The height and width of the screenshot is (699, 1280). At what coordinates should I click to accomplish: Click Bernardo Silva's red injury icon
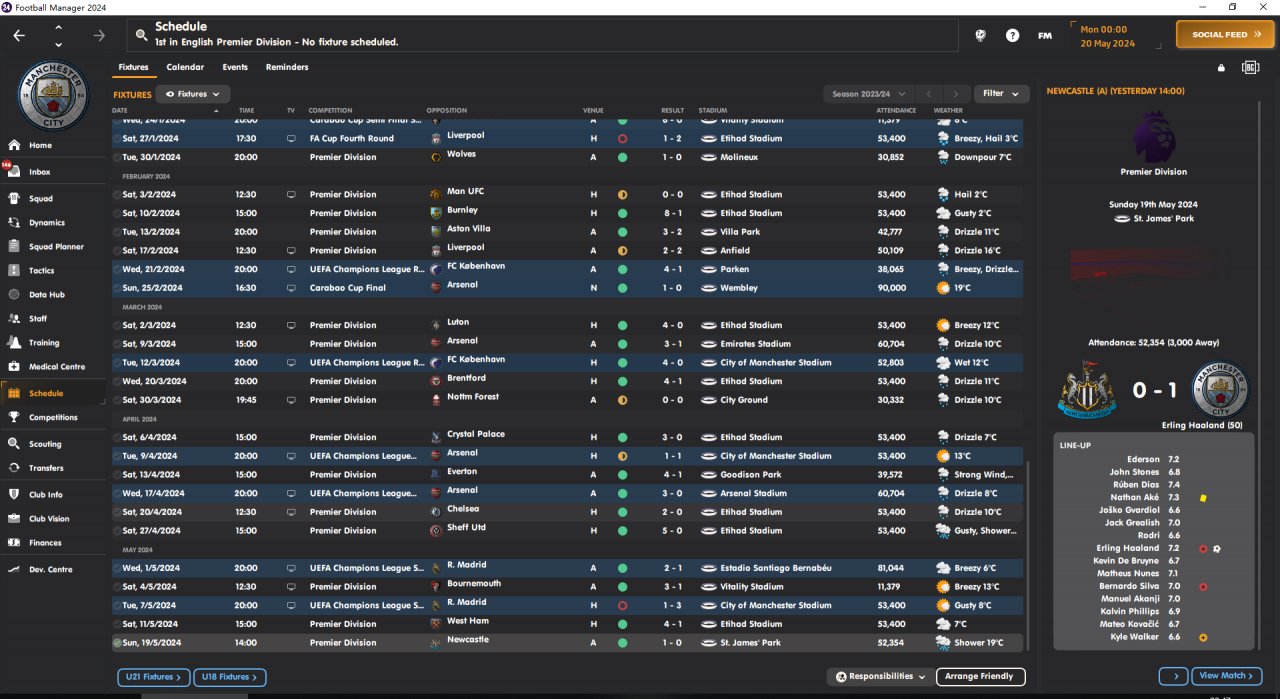pyautogui.click(x=1203, y=587)
